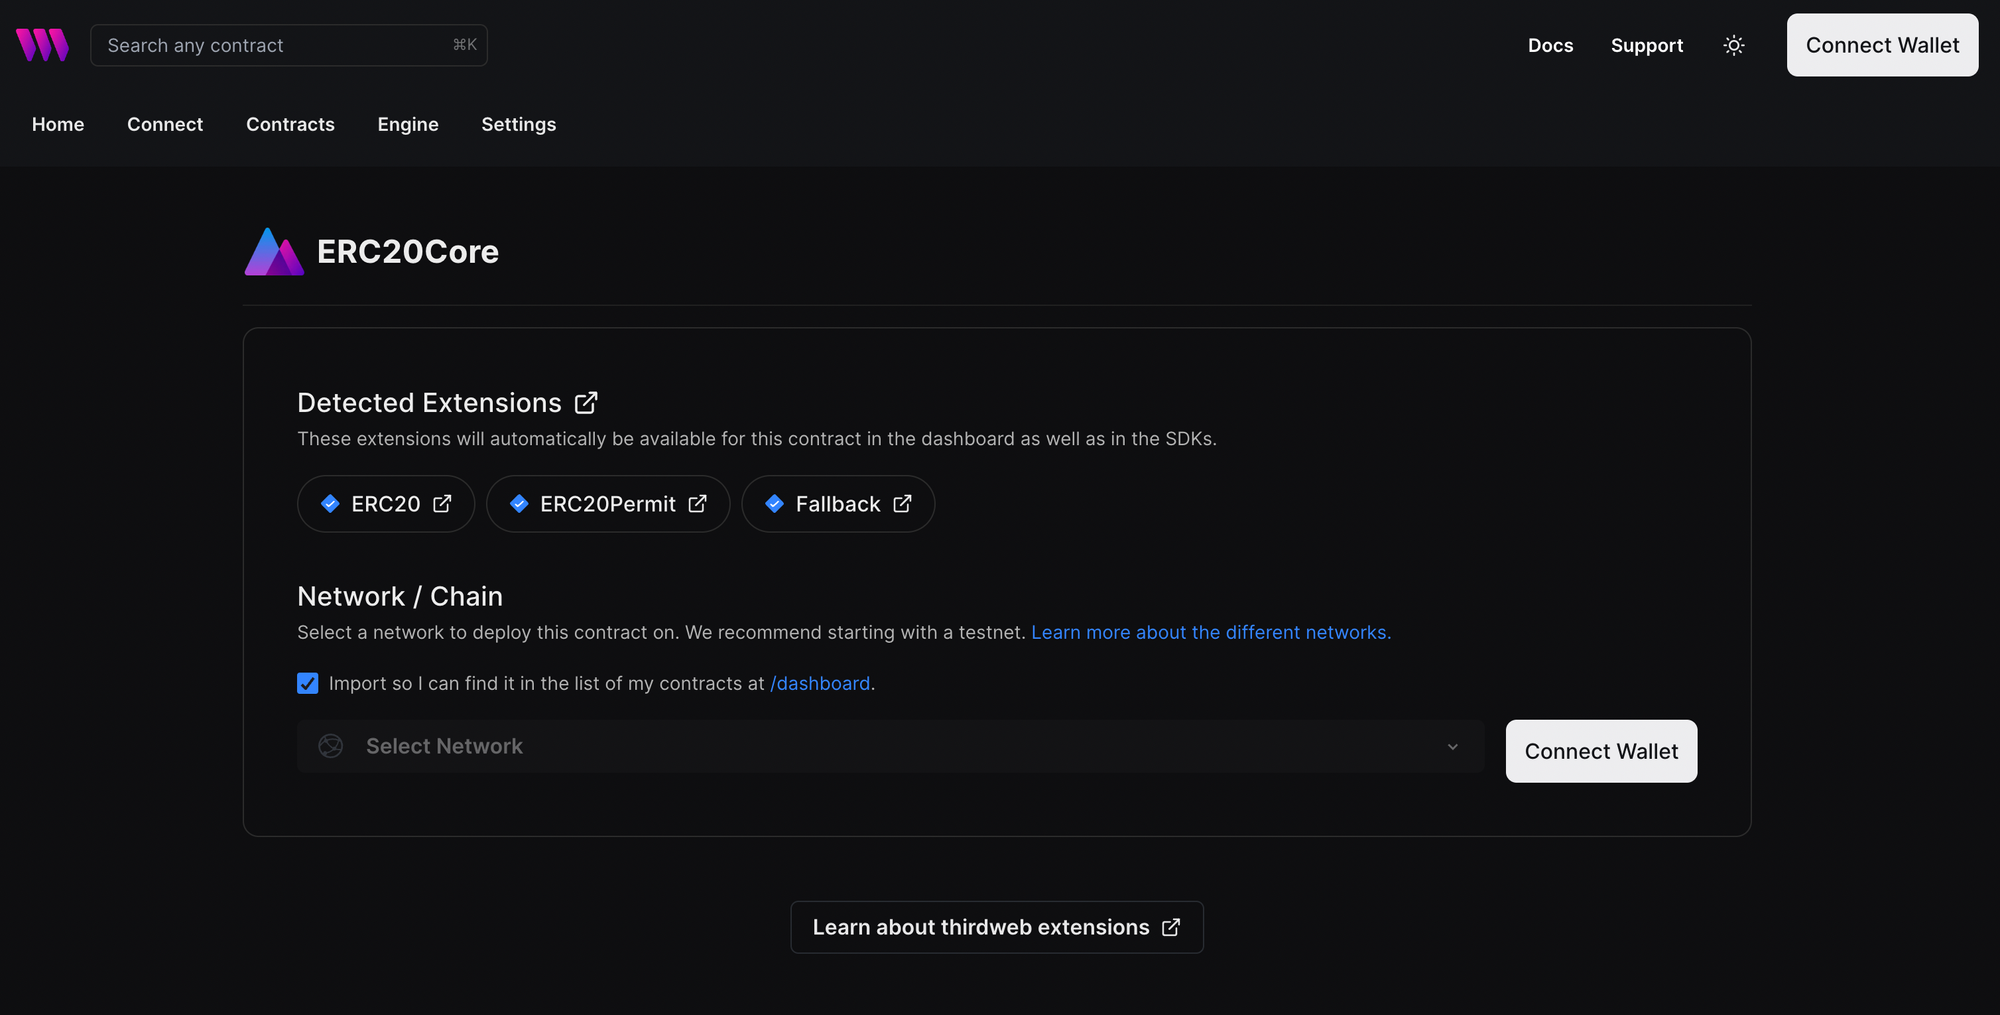Expand the network list via the chevron
The width and height of the screenshot is (2000, 1015).
[x=1453, y=746]
